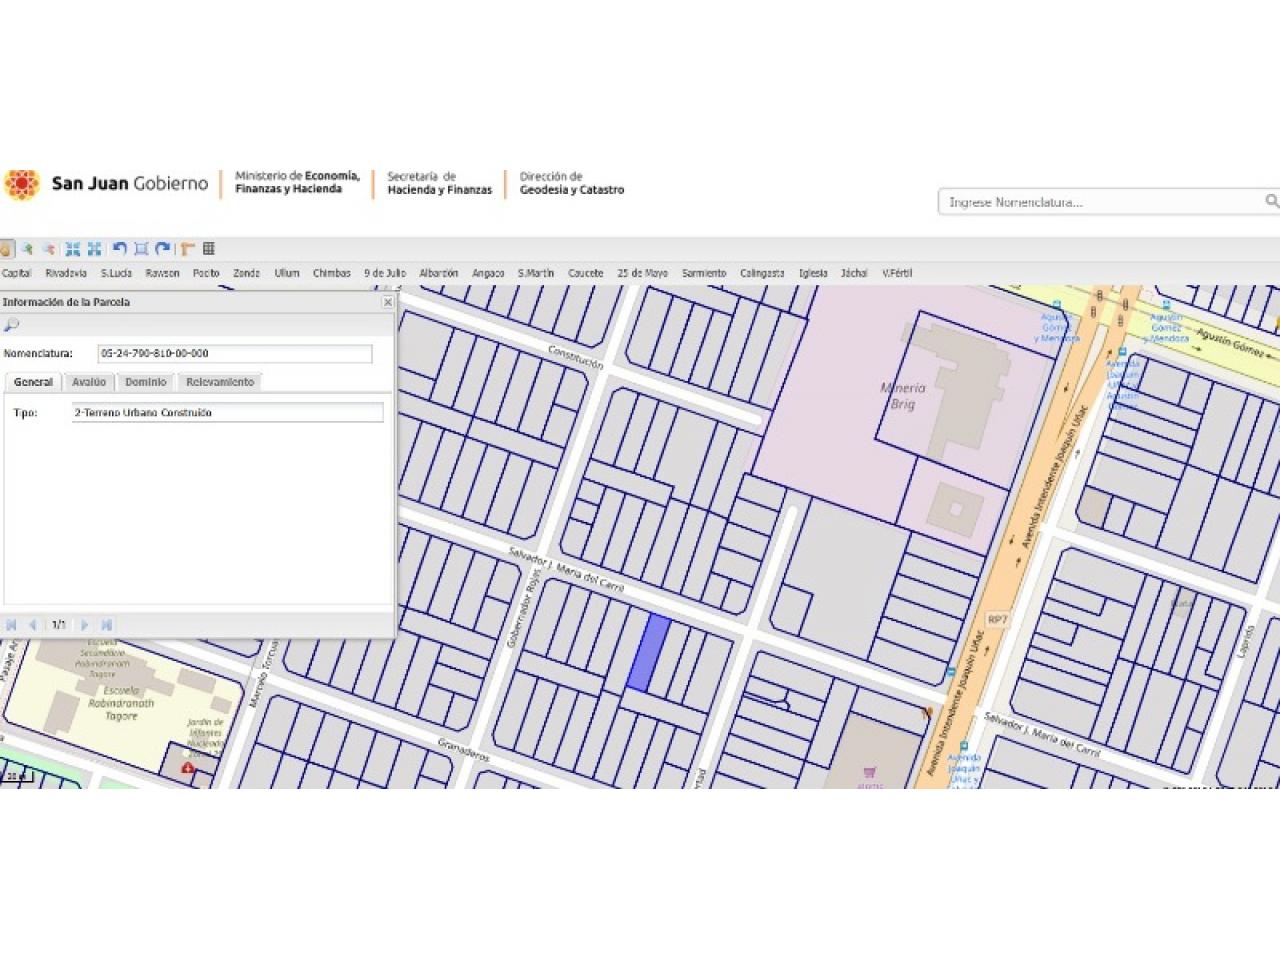Click the red medical cross map marker

point(188,768)
